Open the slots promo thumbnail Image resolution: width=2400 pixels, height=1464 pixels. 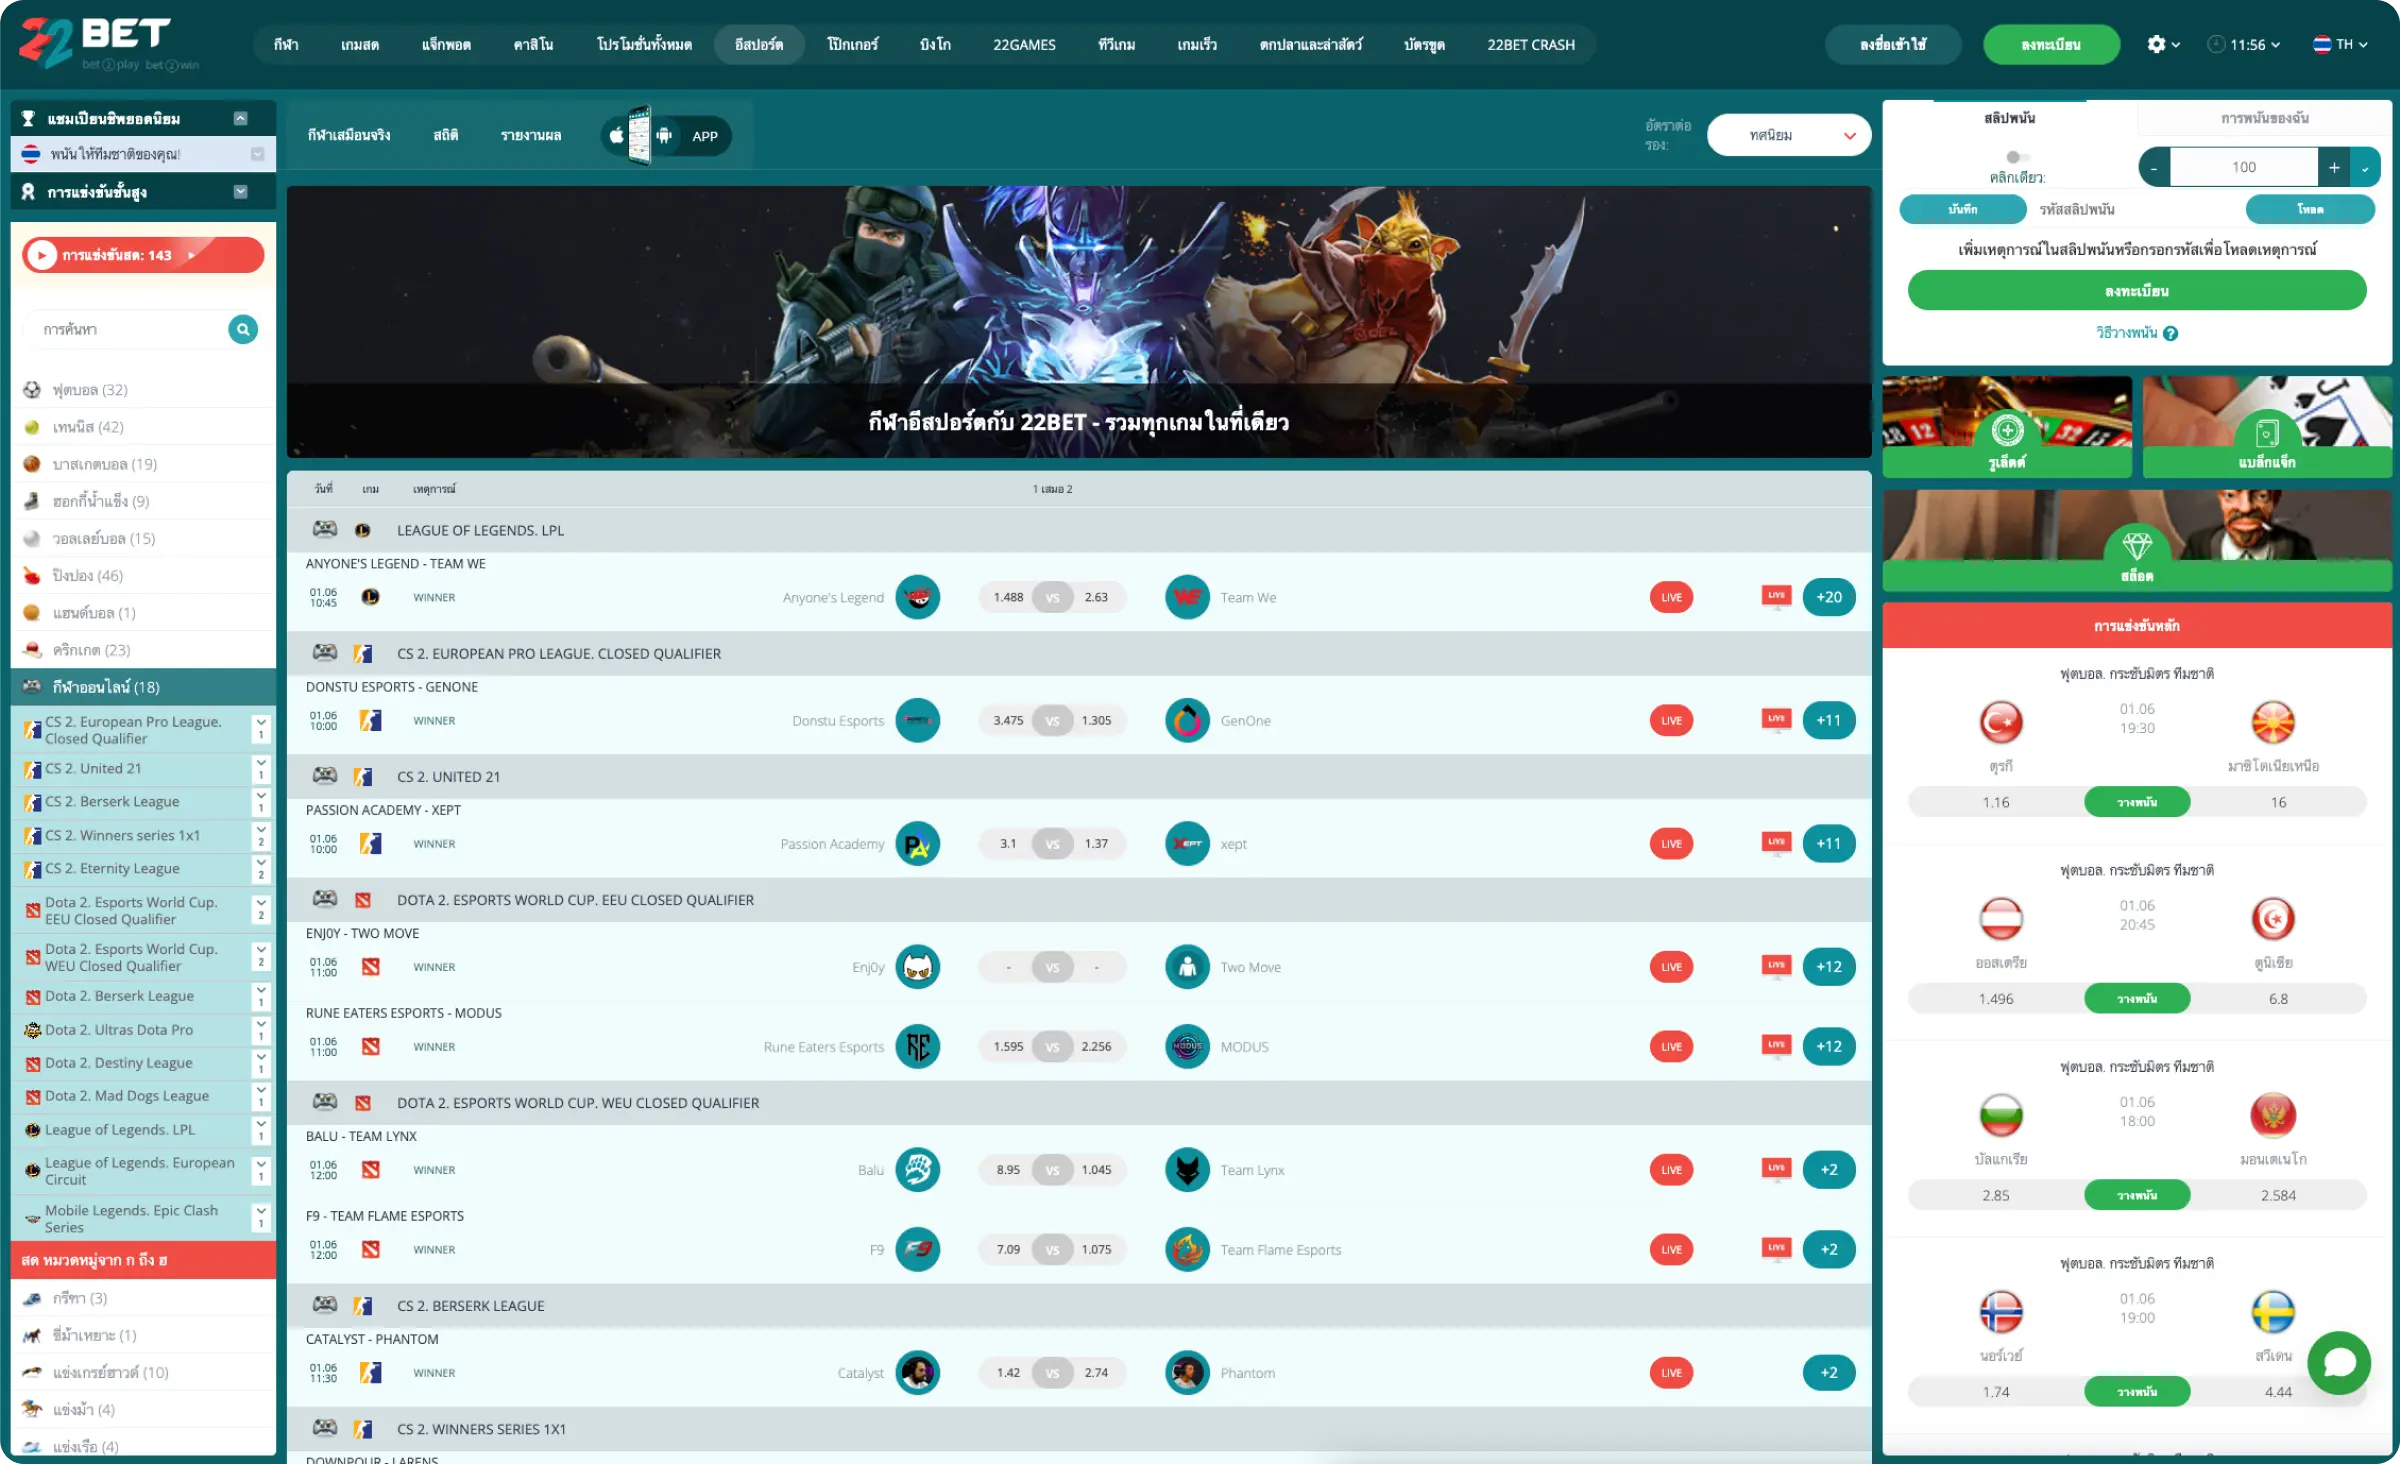[2137, 540]
